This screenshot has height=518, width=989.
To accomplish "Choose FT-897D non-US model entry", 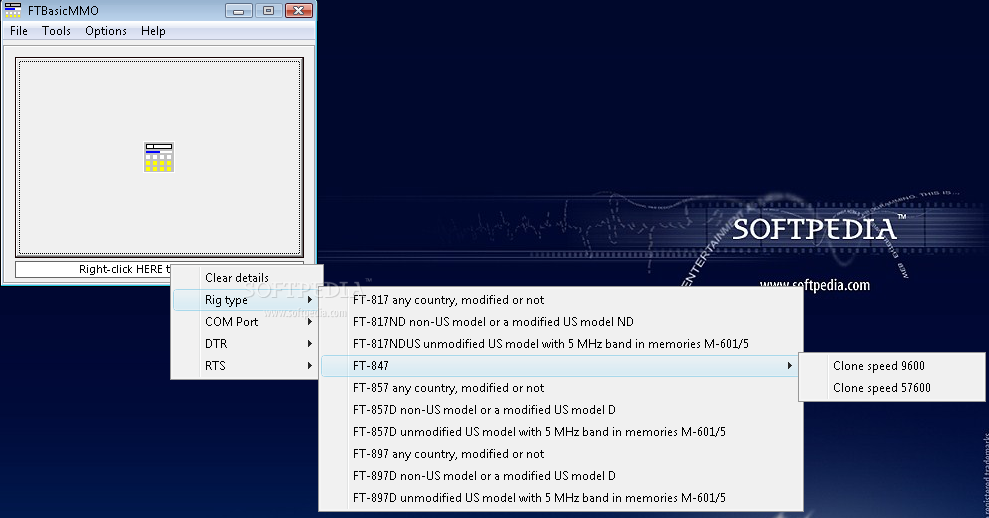I will [561, 476].
